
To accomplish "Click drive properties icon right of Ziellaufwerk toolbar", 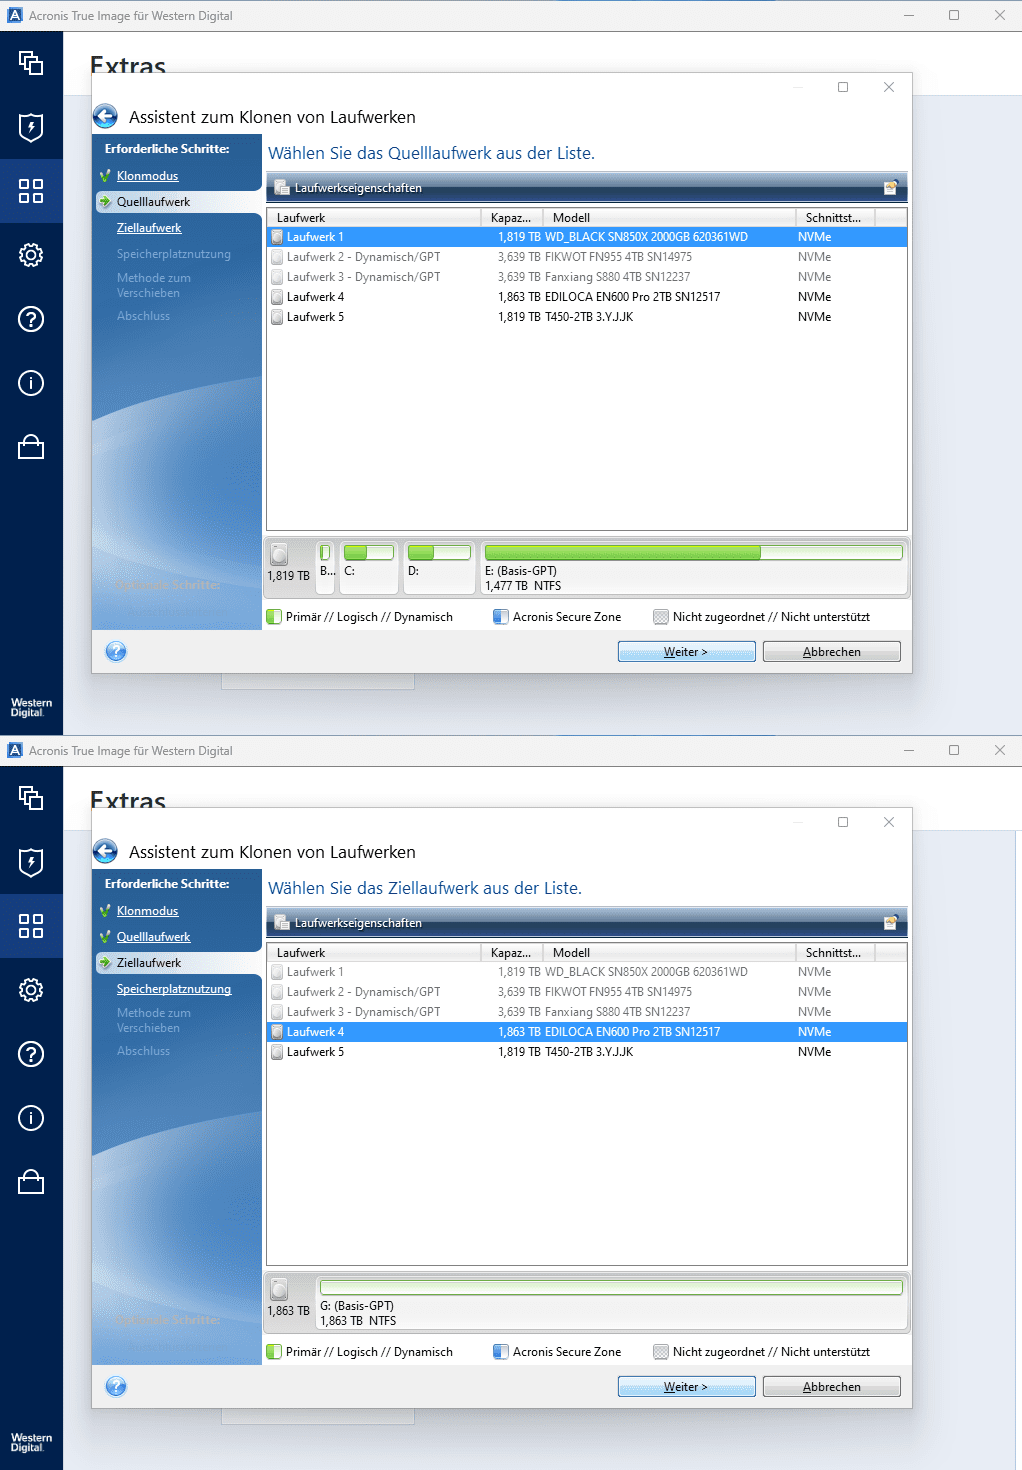I will coord(890,922).
